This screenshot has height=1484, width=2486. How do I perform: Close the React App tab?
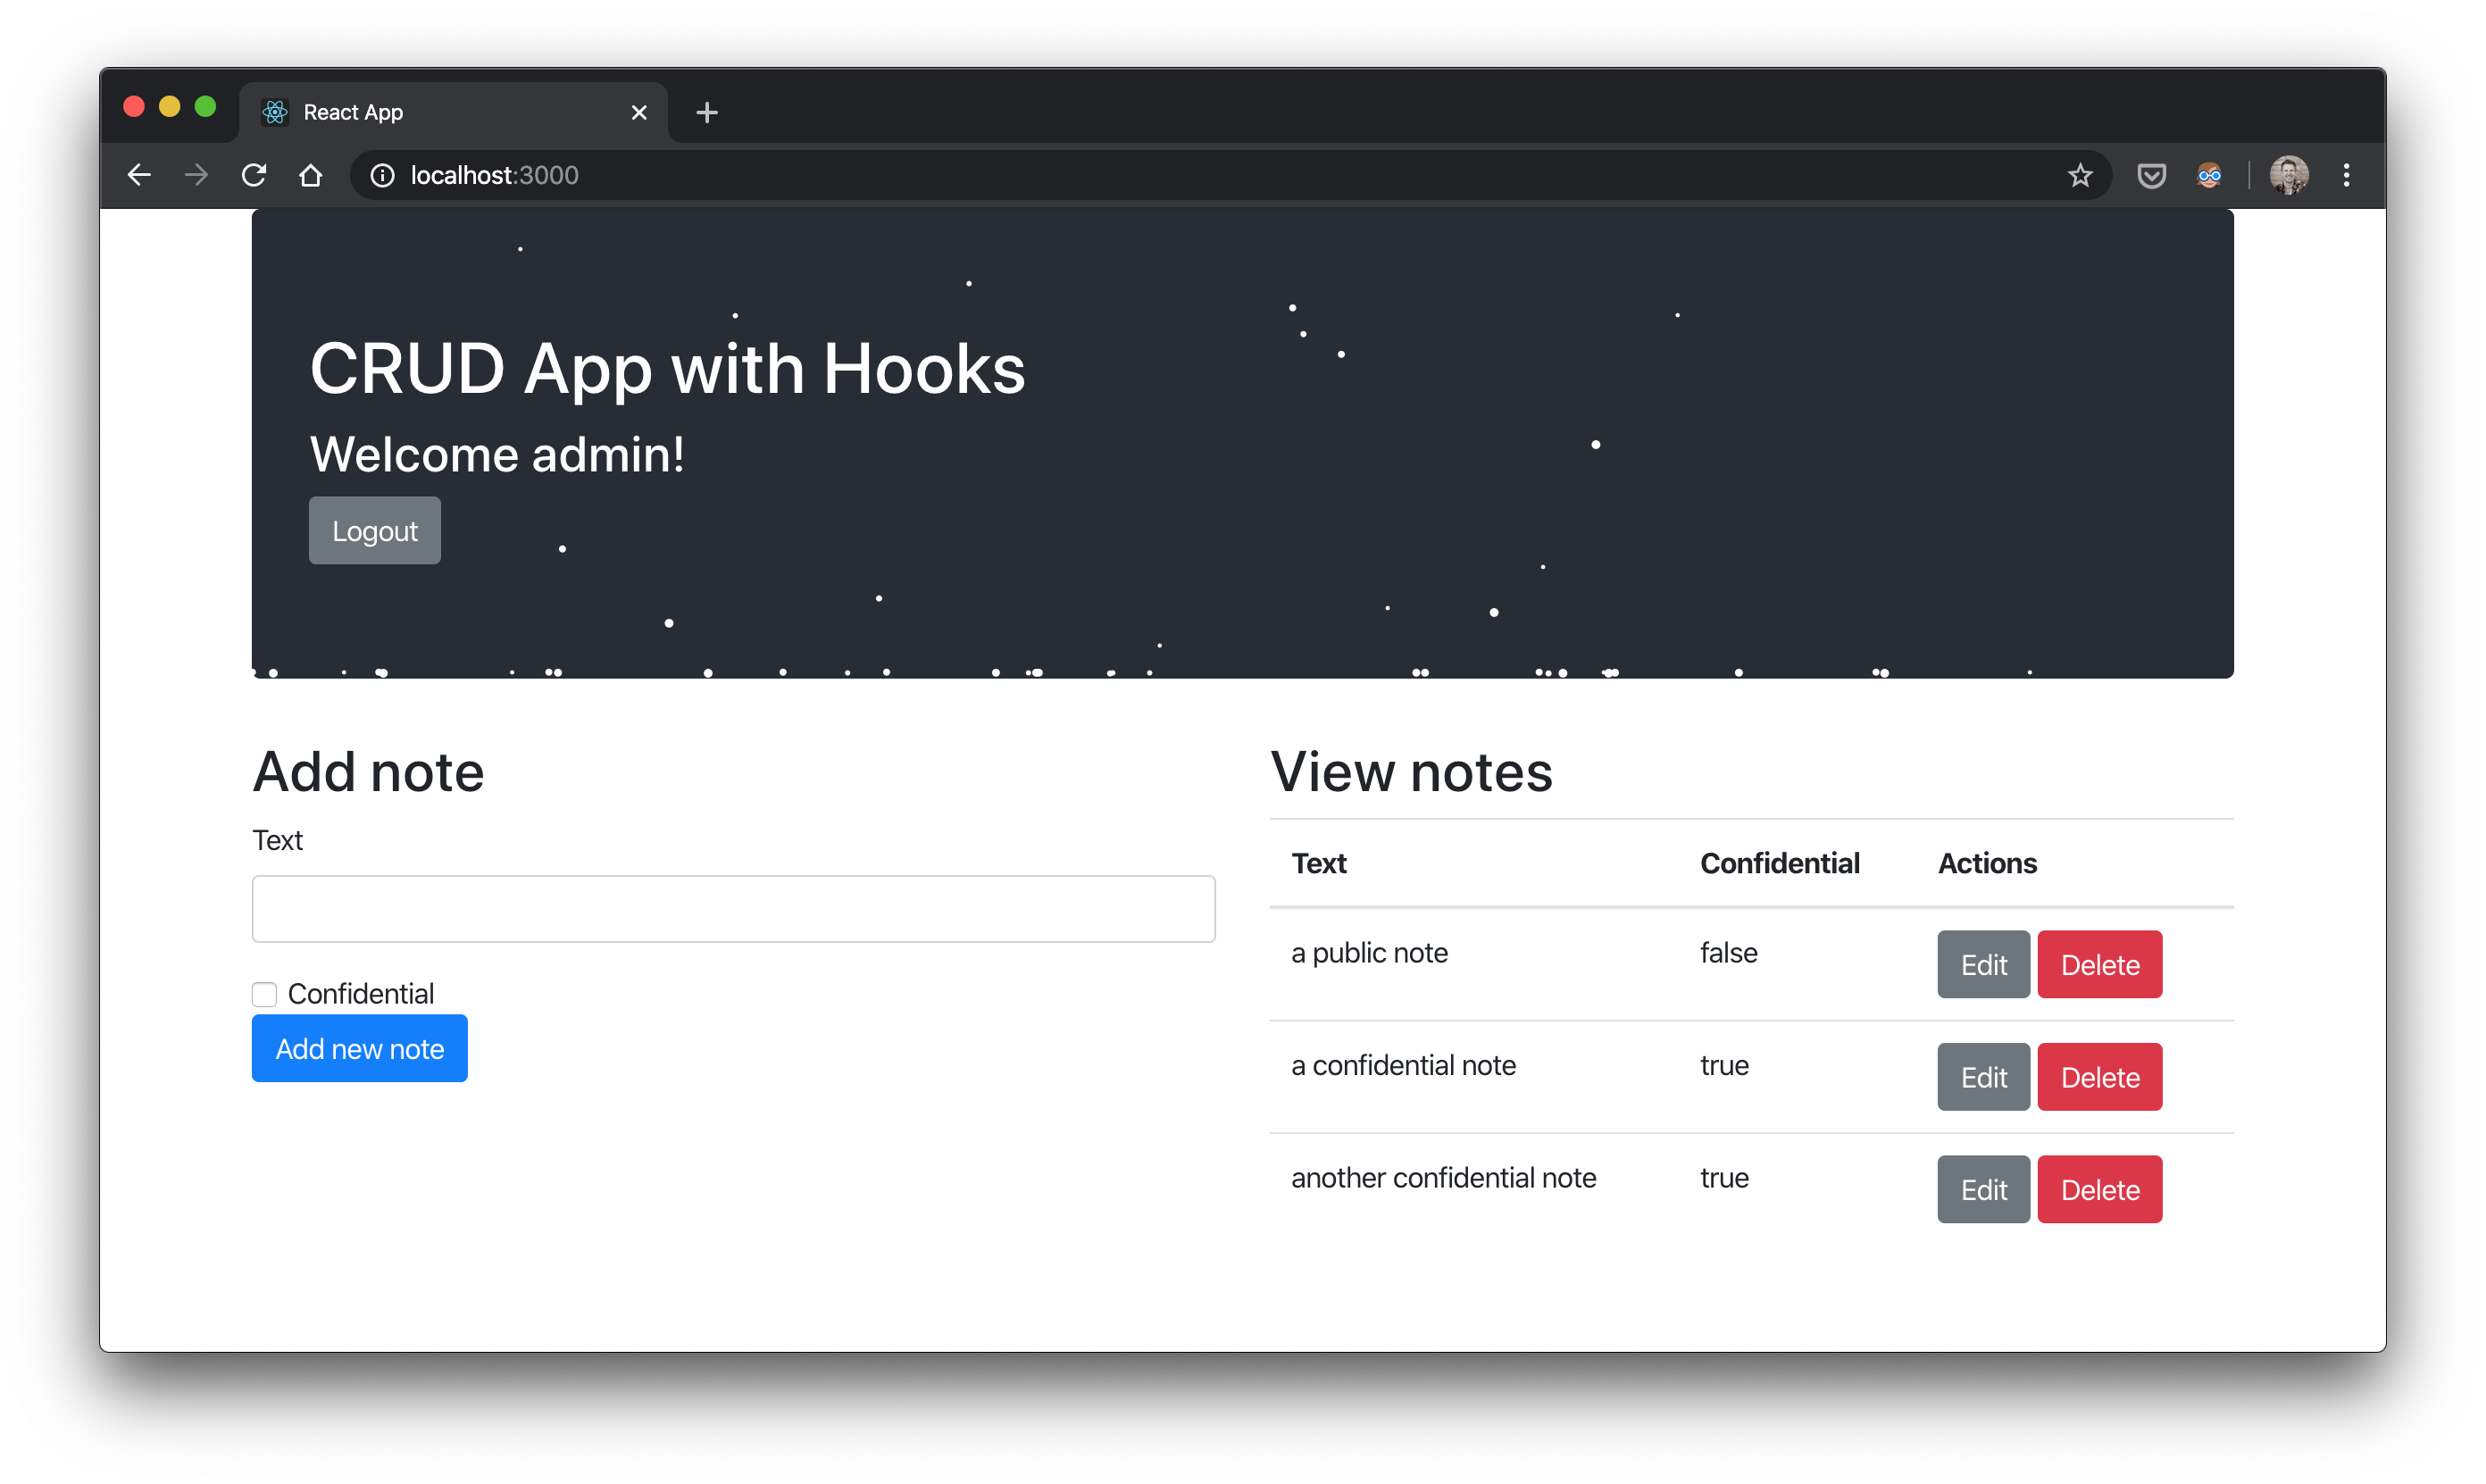[x=639, y=112]
